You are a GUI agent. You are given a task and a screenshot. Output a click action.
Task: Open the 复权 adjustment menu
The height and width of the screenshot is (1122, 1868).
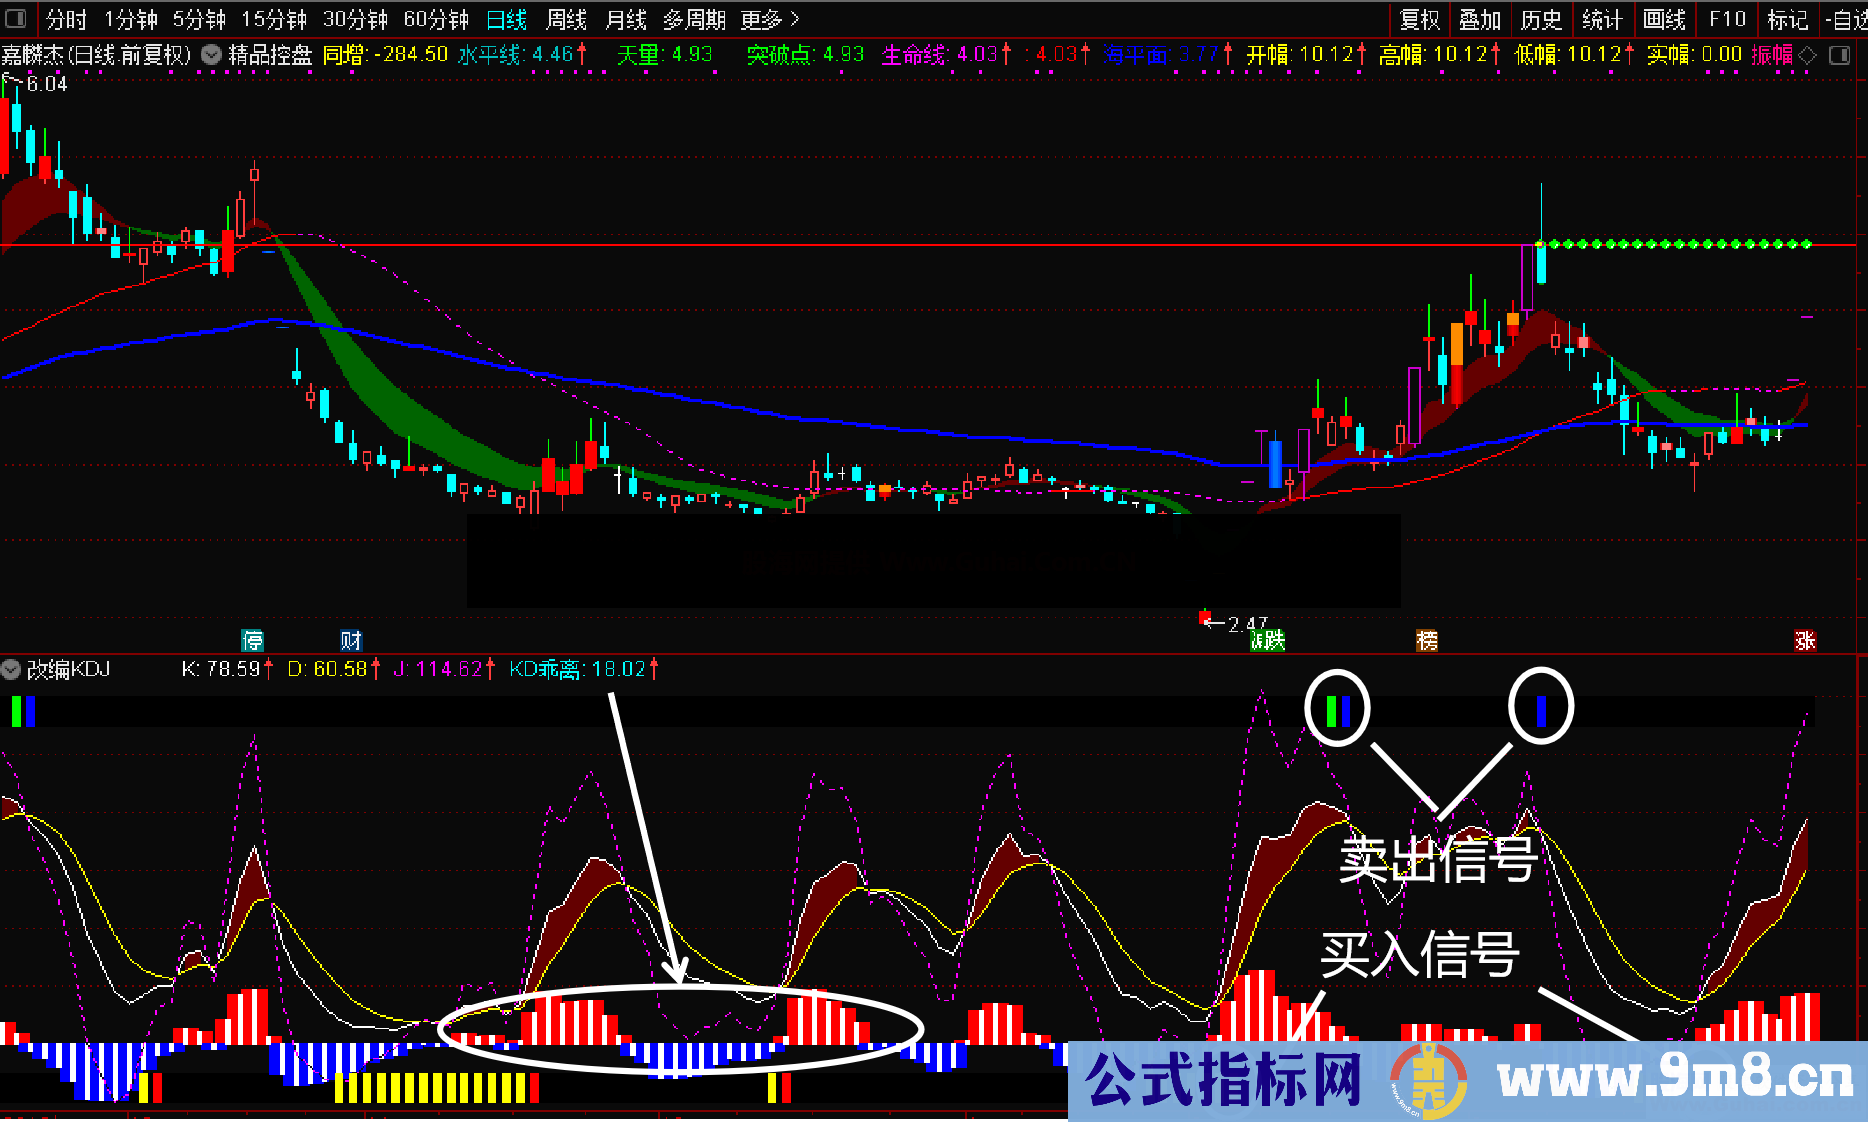click(x=1419, y=19)
